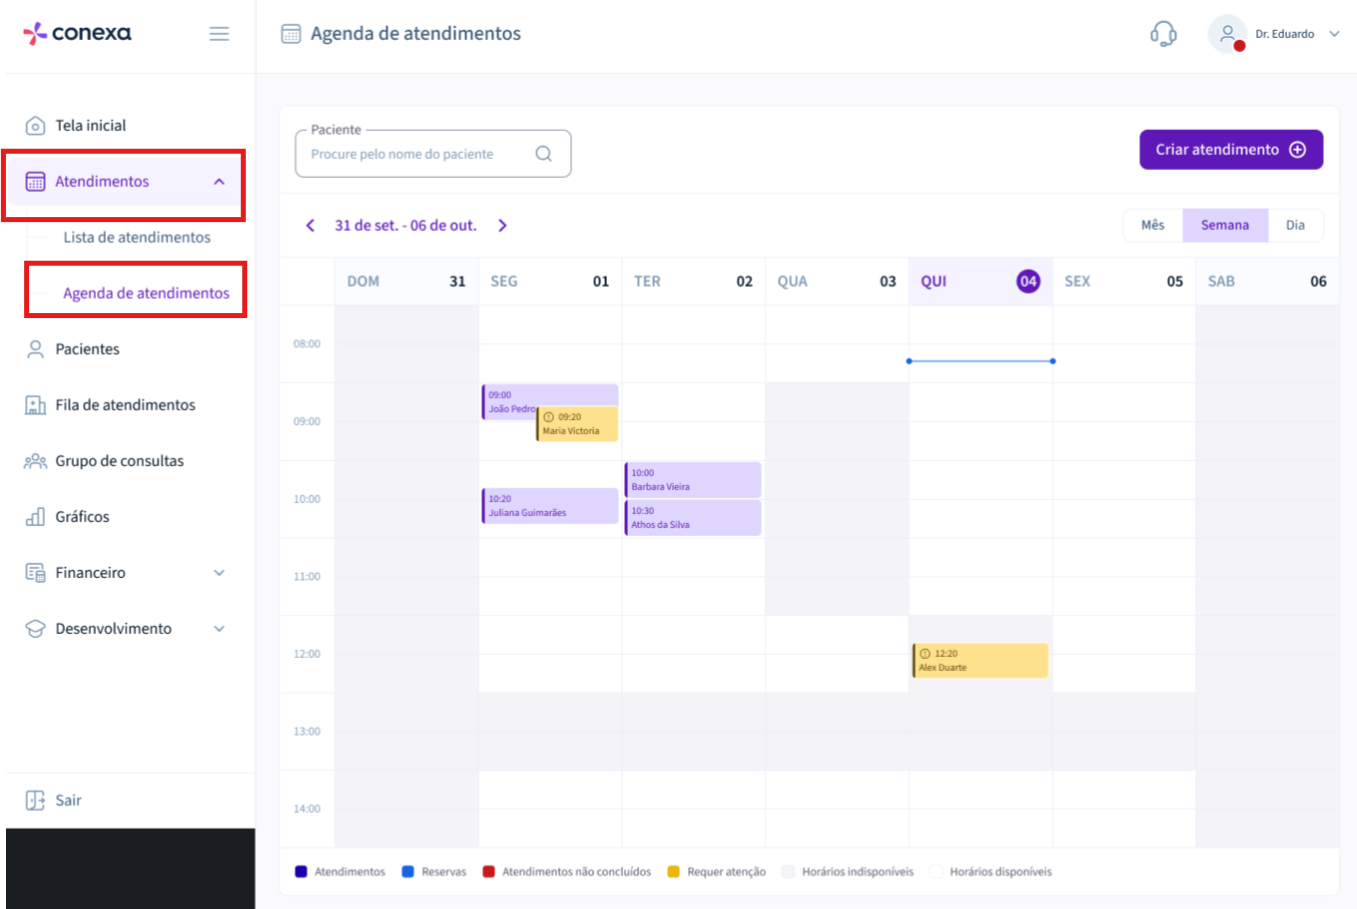Toggle the hamburger menu icon
The width and height of the screenshot is (1357, 909).
219,34
